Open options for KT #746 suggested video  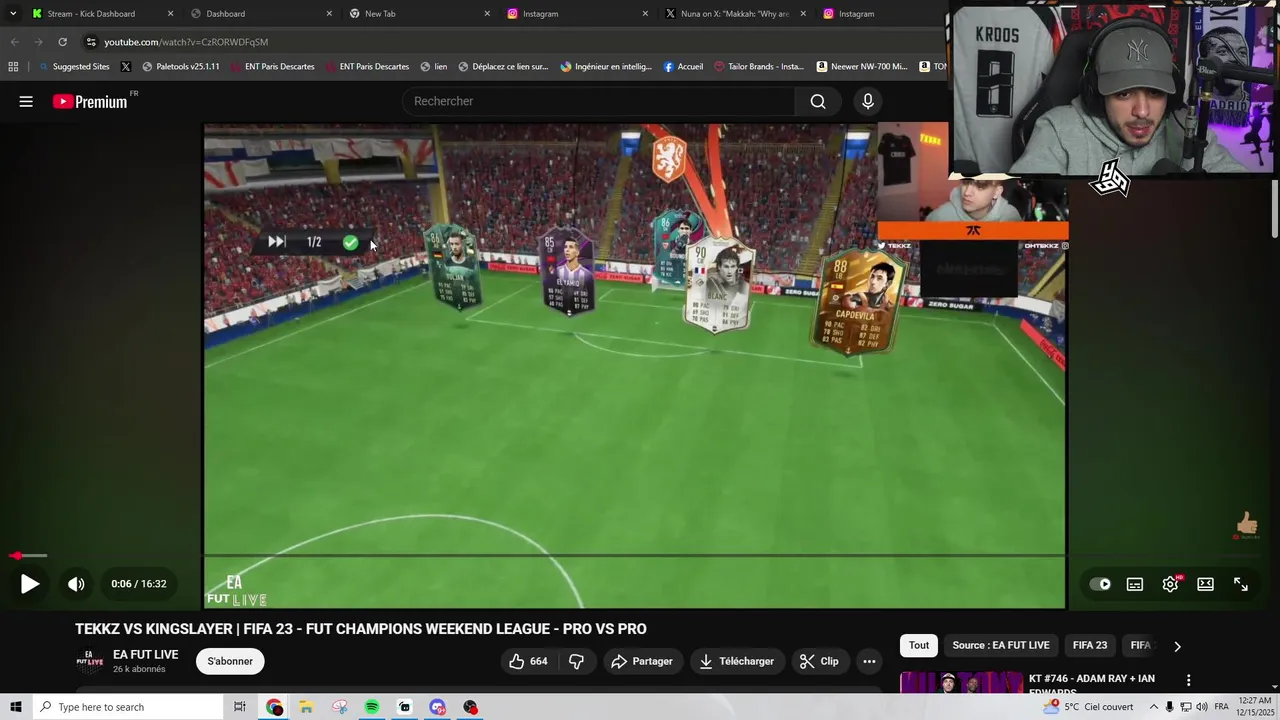tap(1188, 680)
